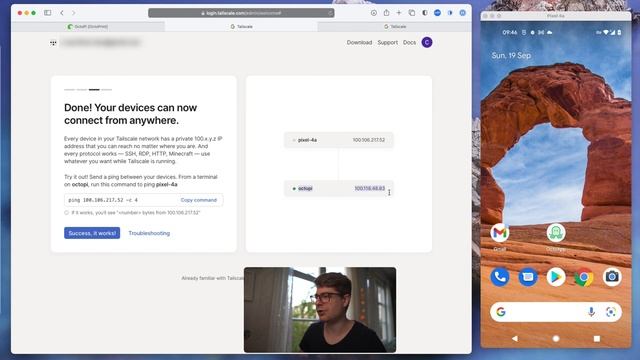Viewport: 640px width, 360px height.
Task: Open the Phone dialer app
Action: coord(500,277)
